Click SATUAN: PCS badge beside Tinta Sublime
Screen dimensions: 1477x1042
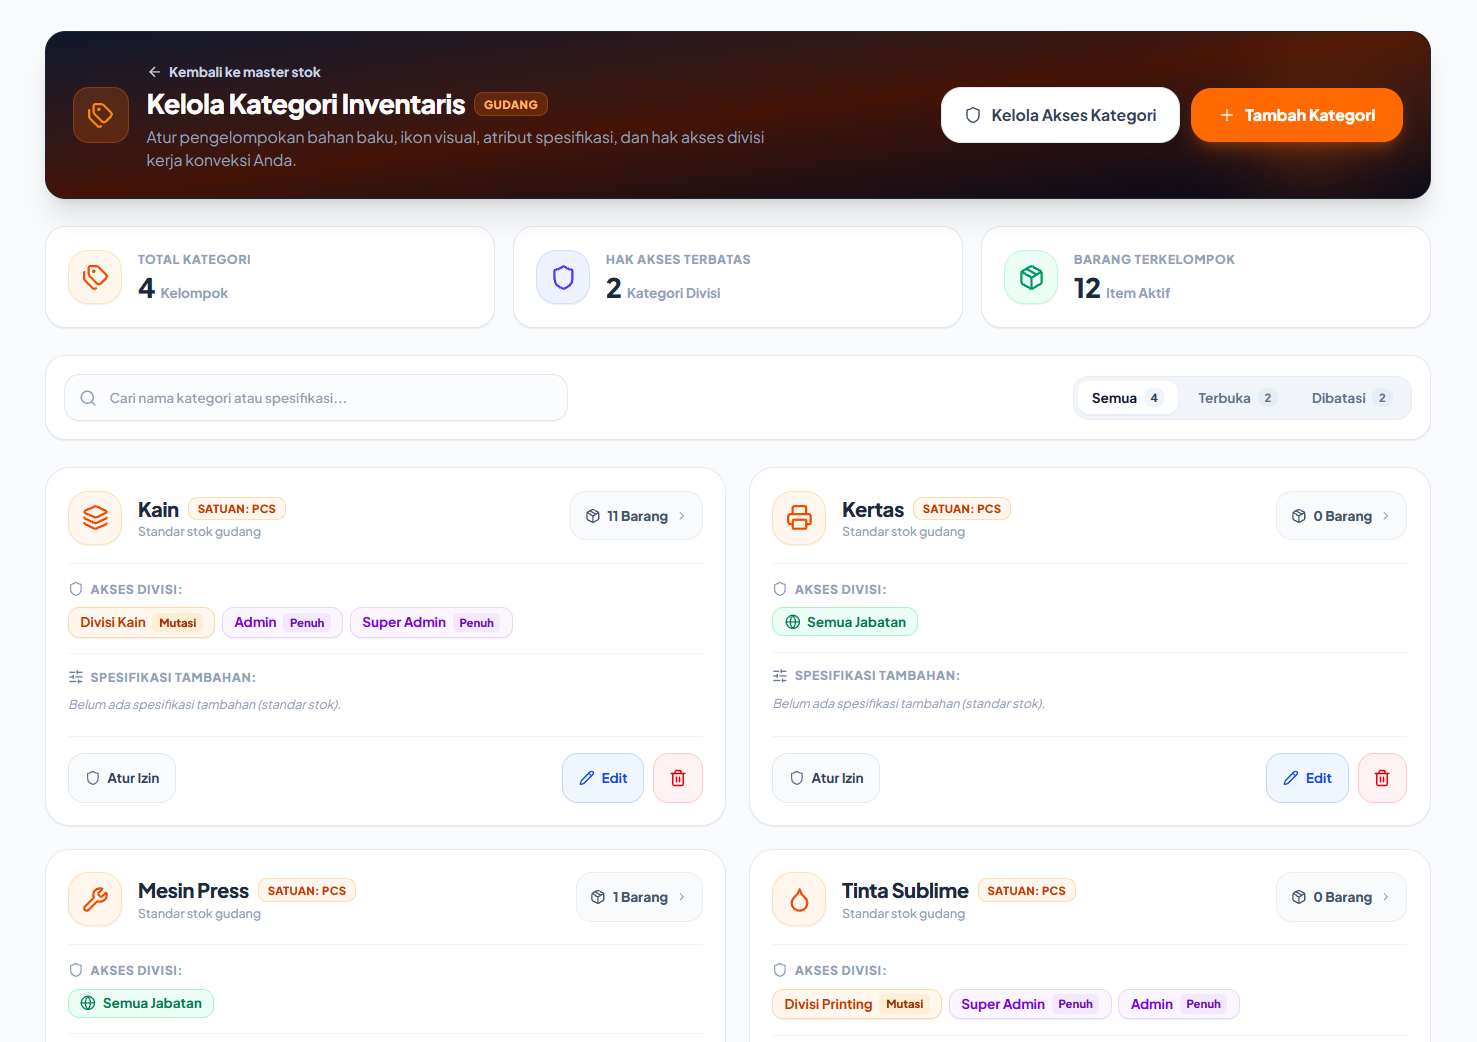coord(1027,891)
